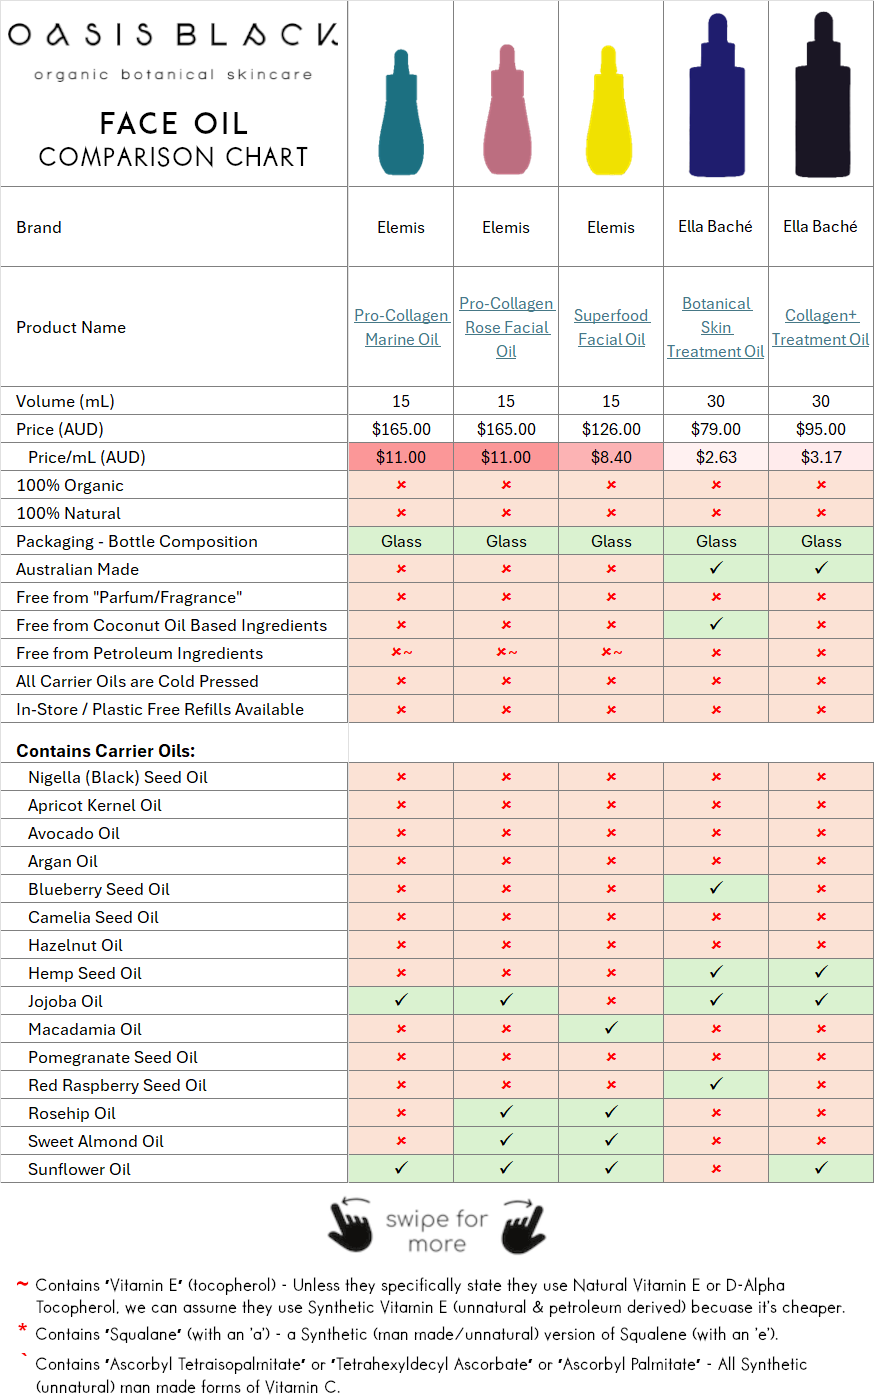
Task: Click the black Collagen+ bottle image
Action: tap(822, 95)
